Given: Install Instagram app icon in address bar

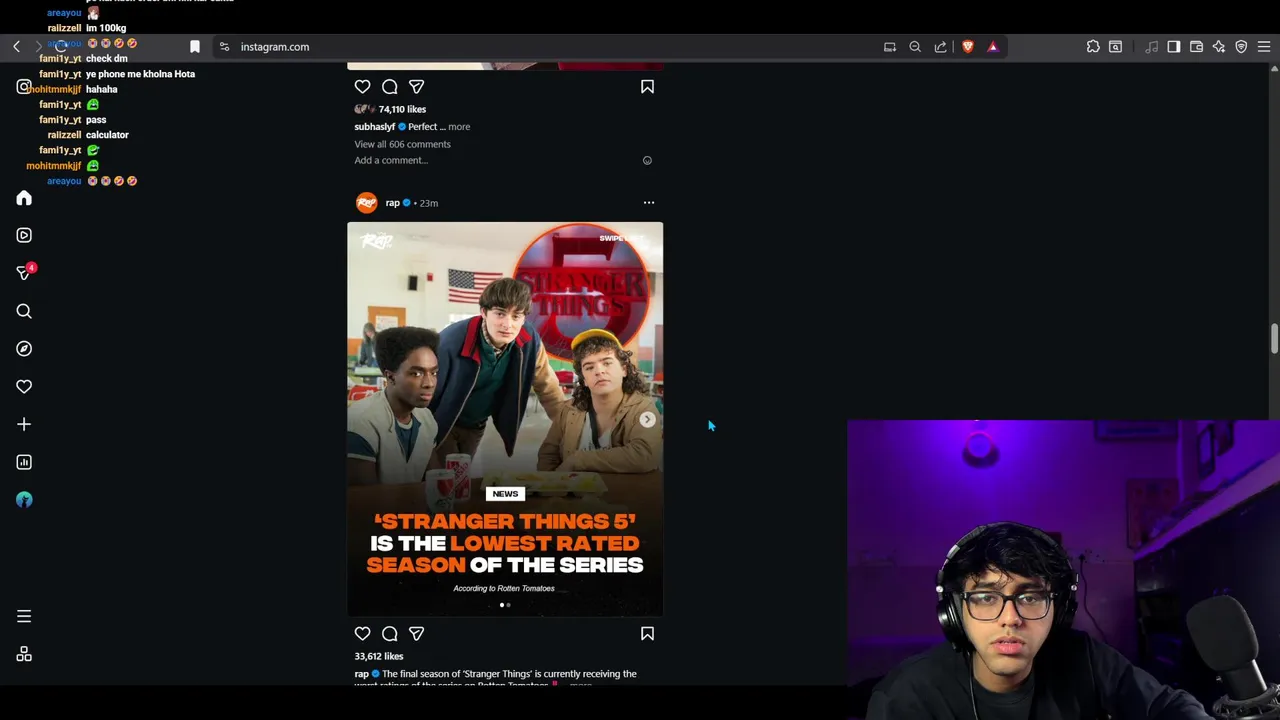Looking at the screenshot, I should pyautogui.click(x=889, y=47).
